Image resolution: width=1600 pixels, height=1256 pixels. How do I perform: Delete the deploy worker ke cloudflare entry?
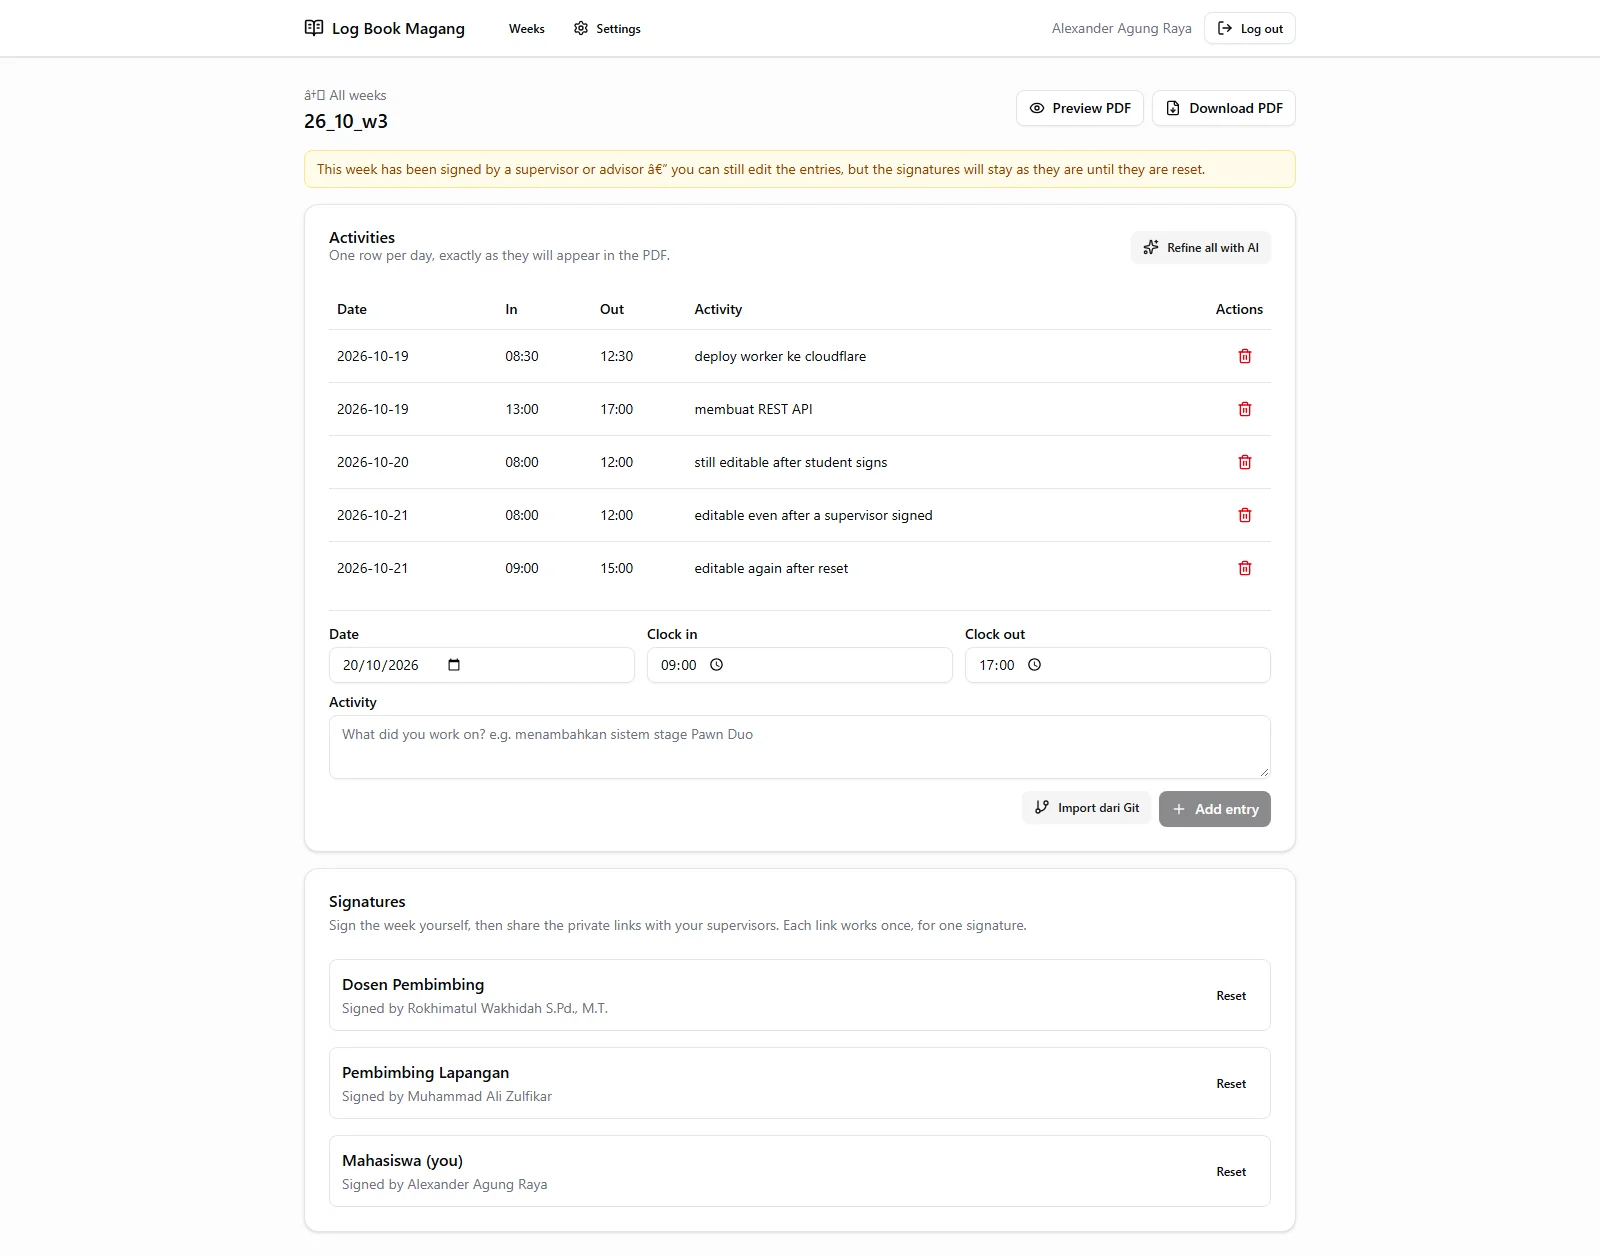click(1245, 356)
